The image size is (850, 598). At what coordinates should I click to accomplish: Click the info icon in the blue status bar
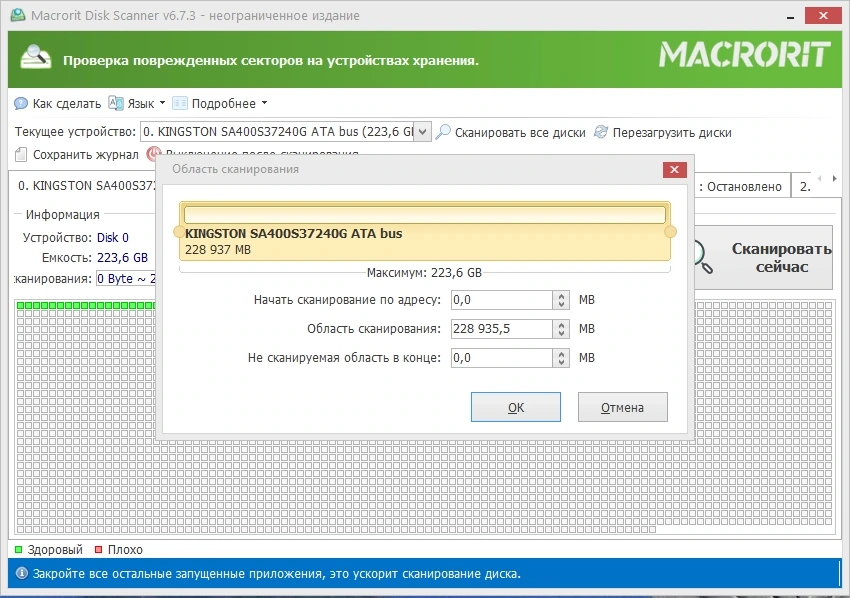(x=22, y=573)
